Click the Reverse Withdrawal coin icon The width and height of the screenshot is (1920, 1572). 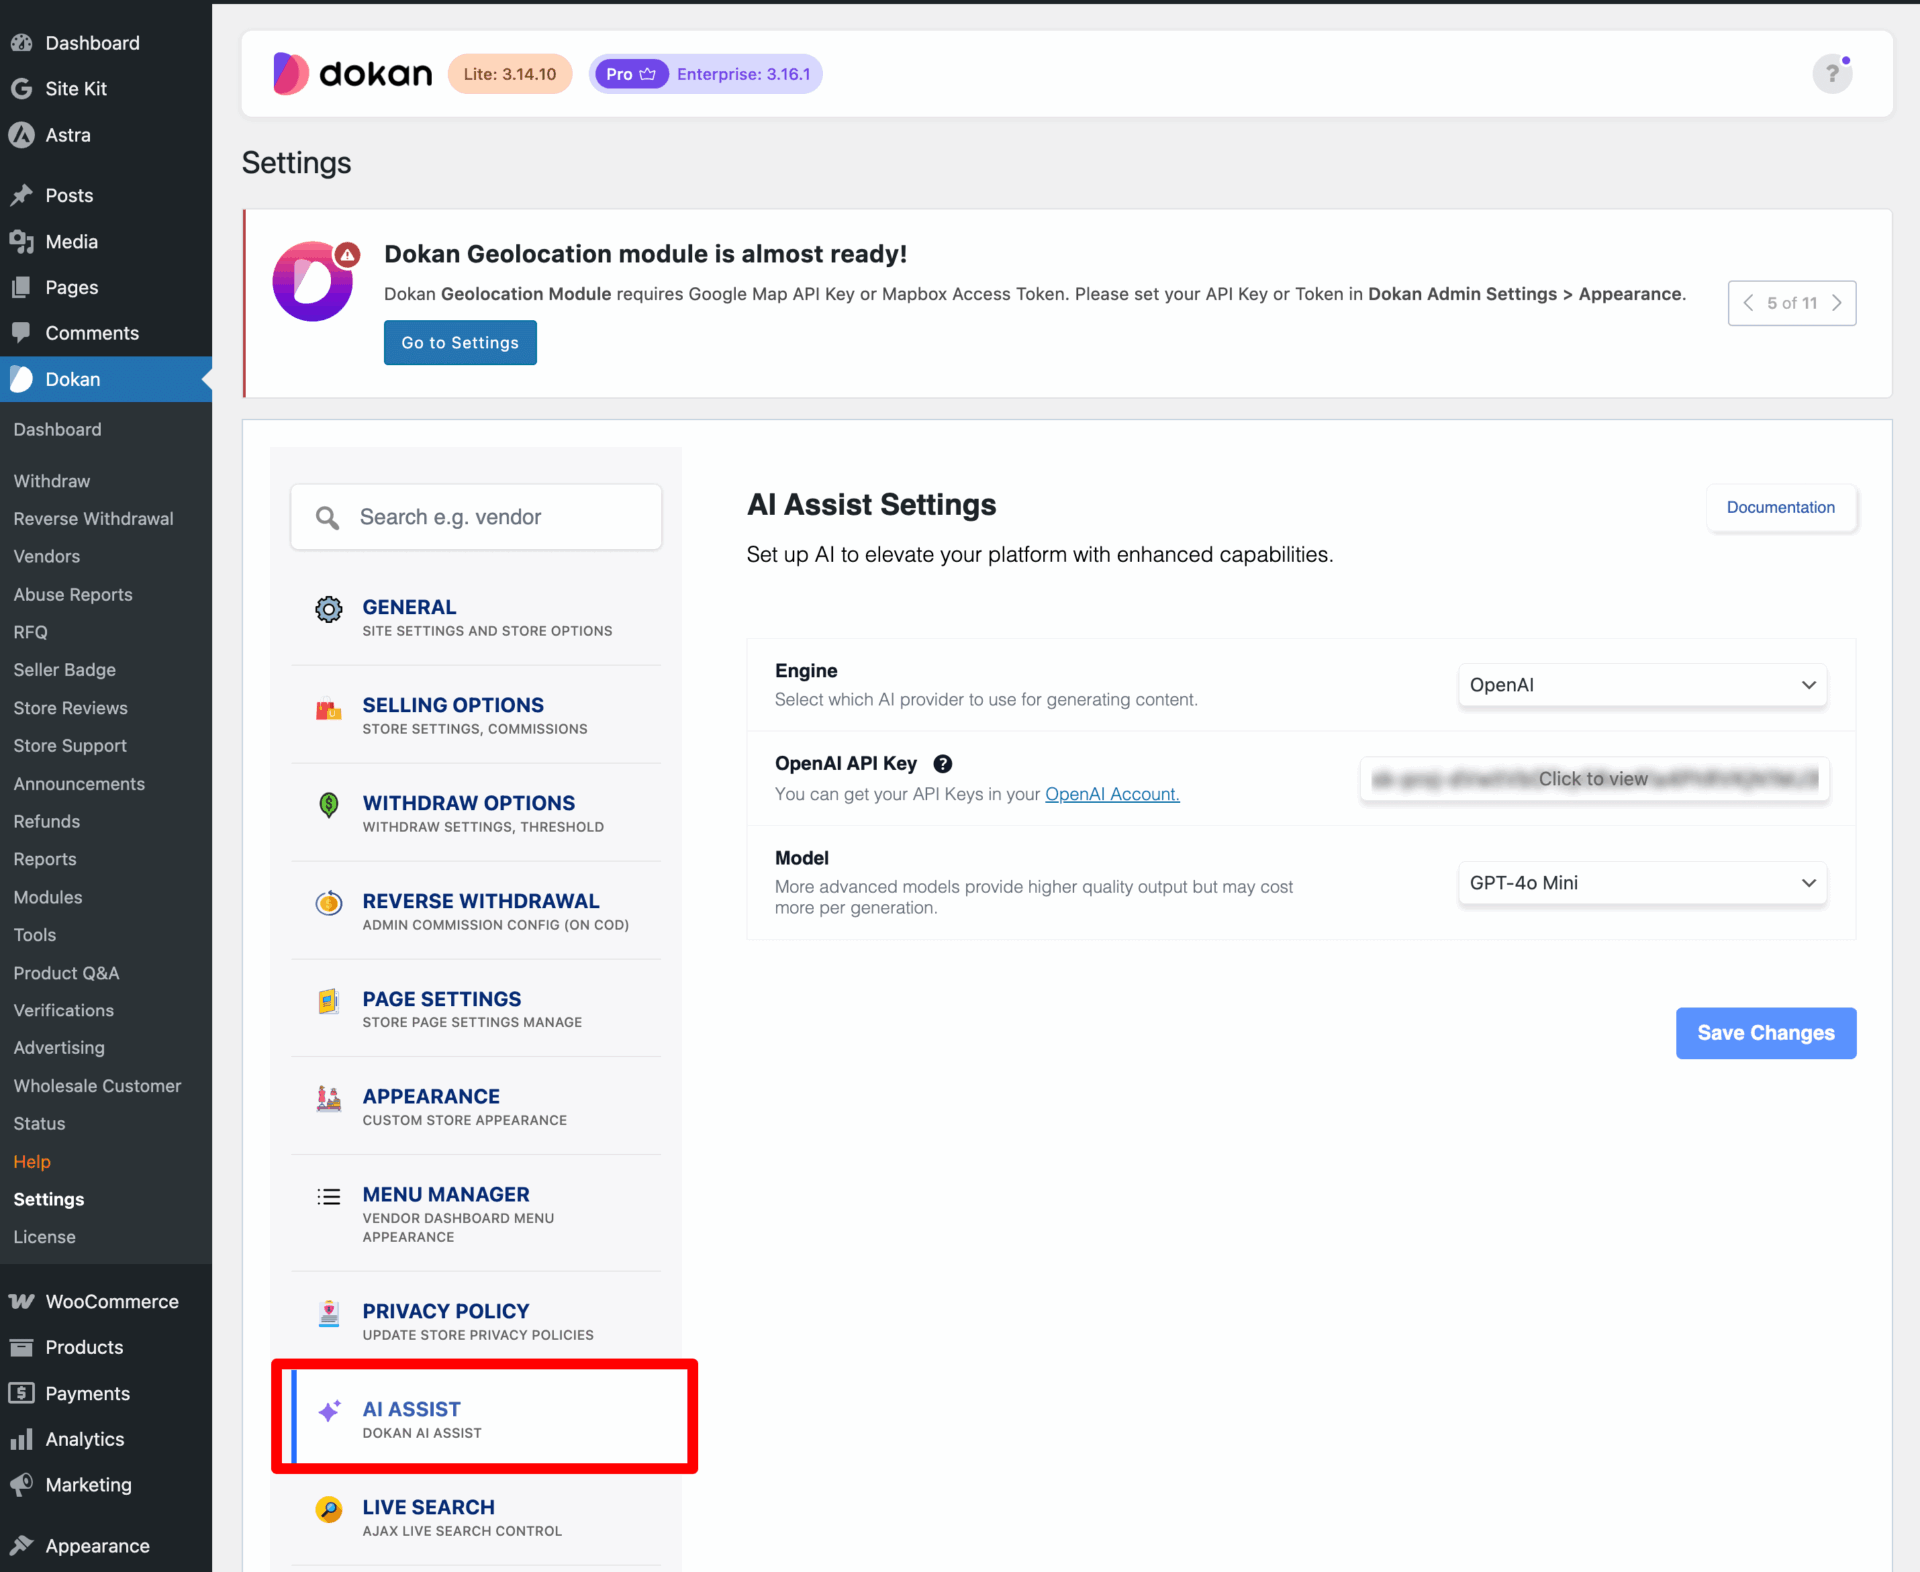coord(329,903)
